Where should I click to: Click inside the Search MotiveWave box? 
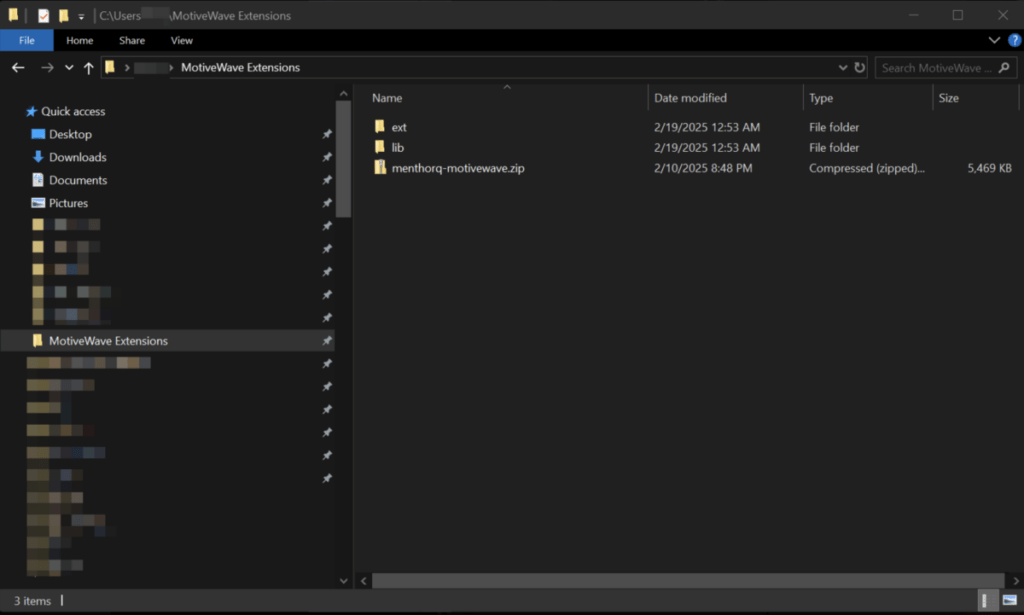[940, 67]
